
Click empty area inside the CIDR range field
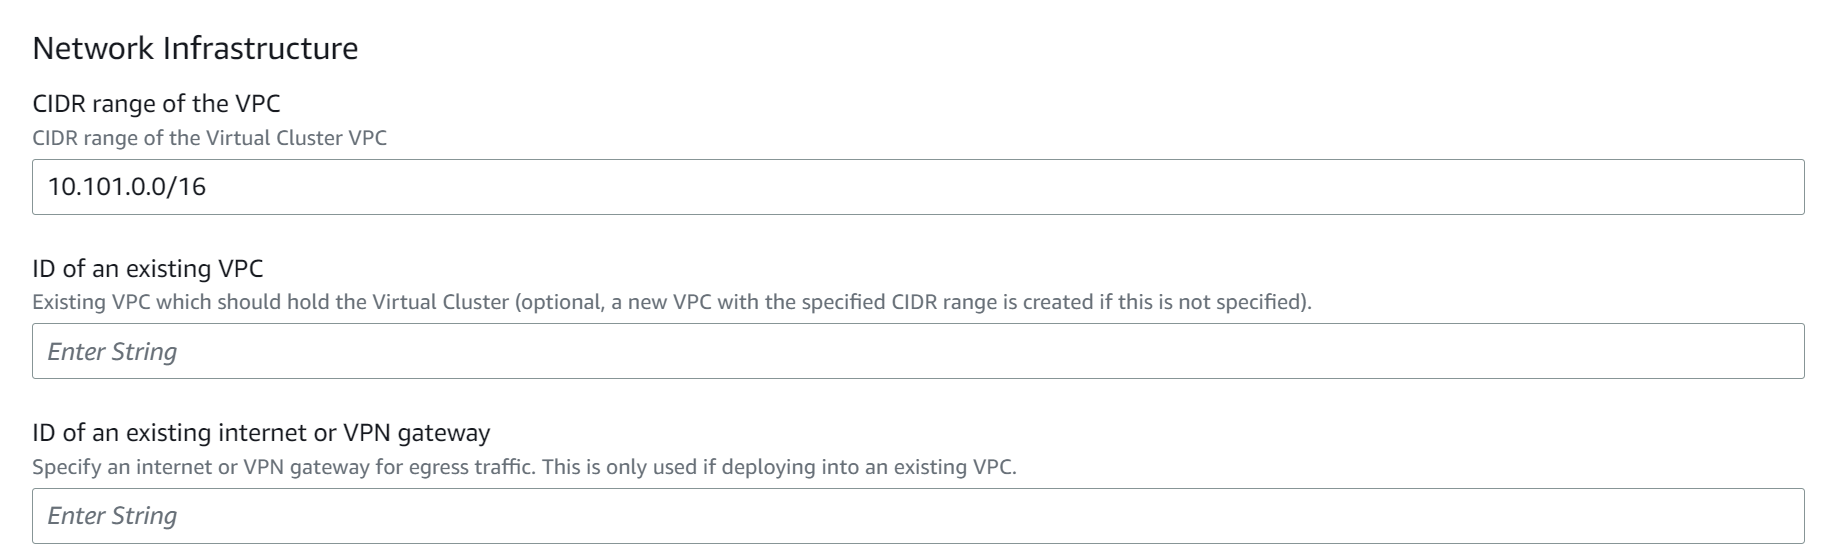pyautogui.click(x=1000, y=187)
